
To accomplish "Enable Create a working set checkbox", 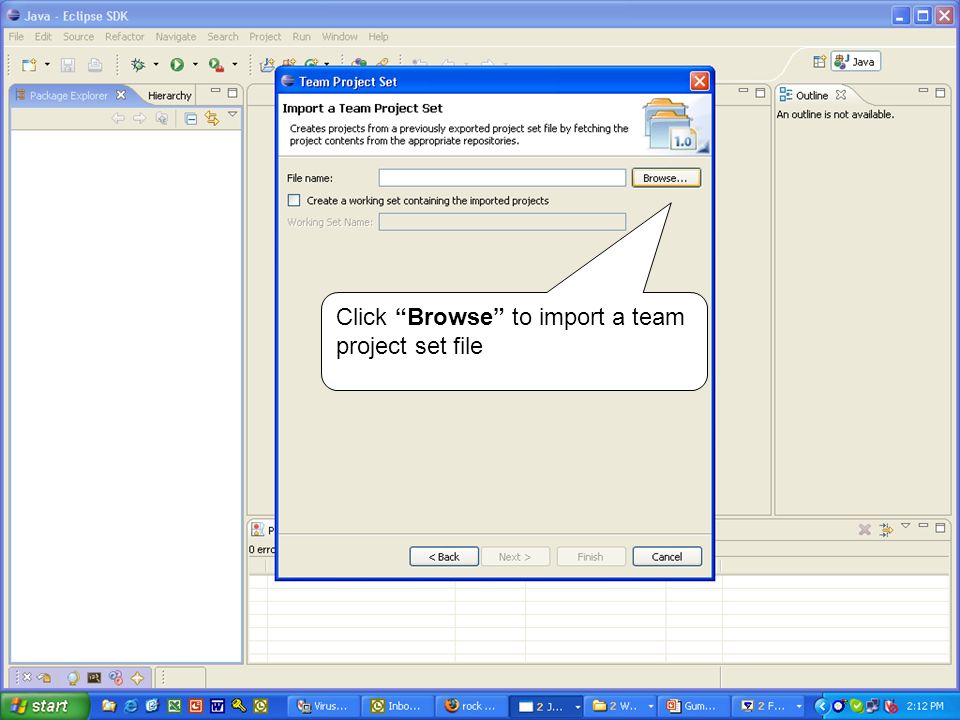I will click(294, 200).
